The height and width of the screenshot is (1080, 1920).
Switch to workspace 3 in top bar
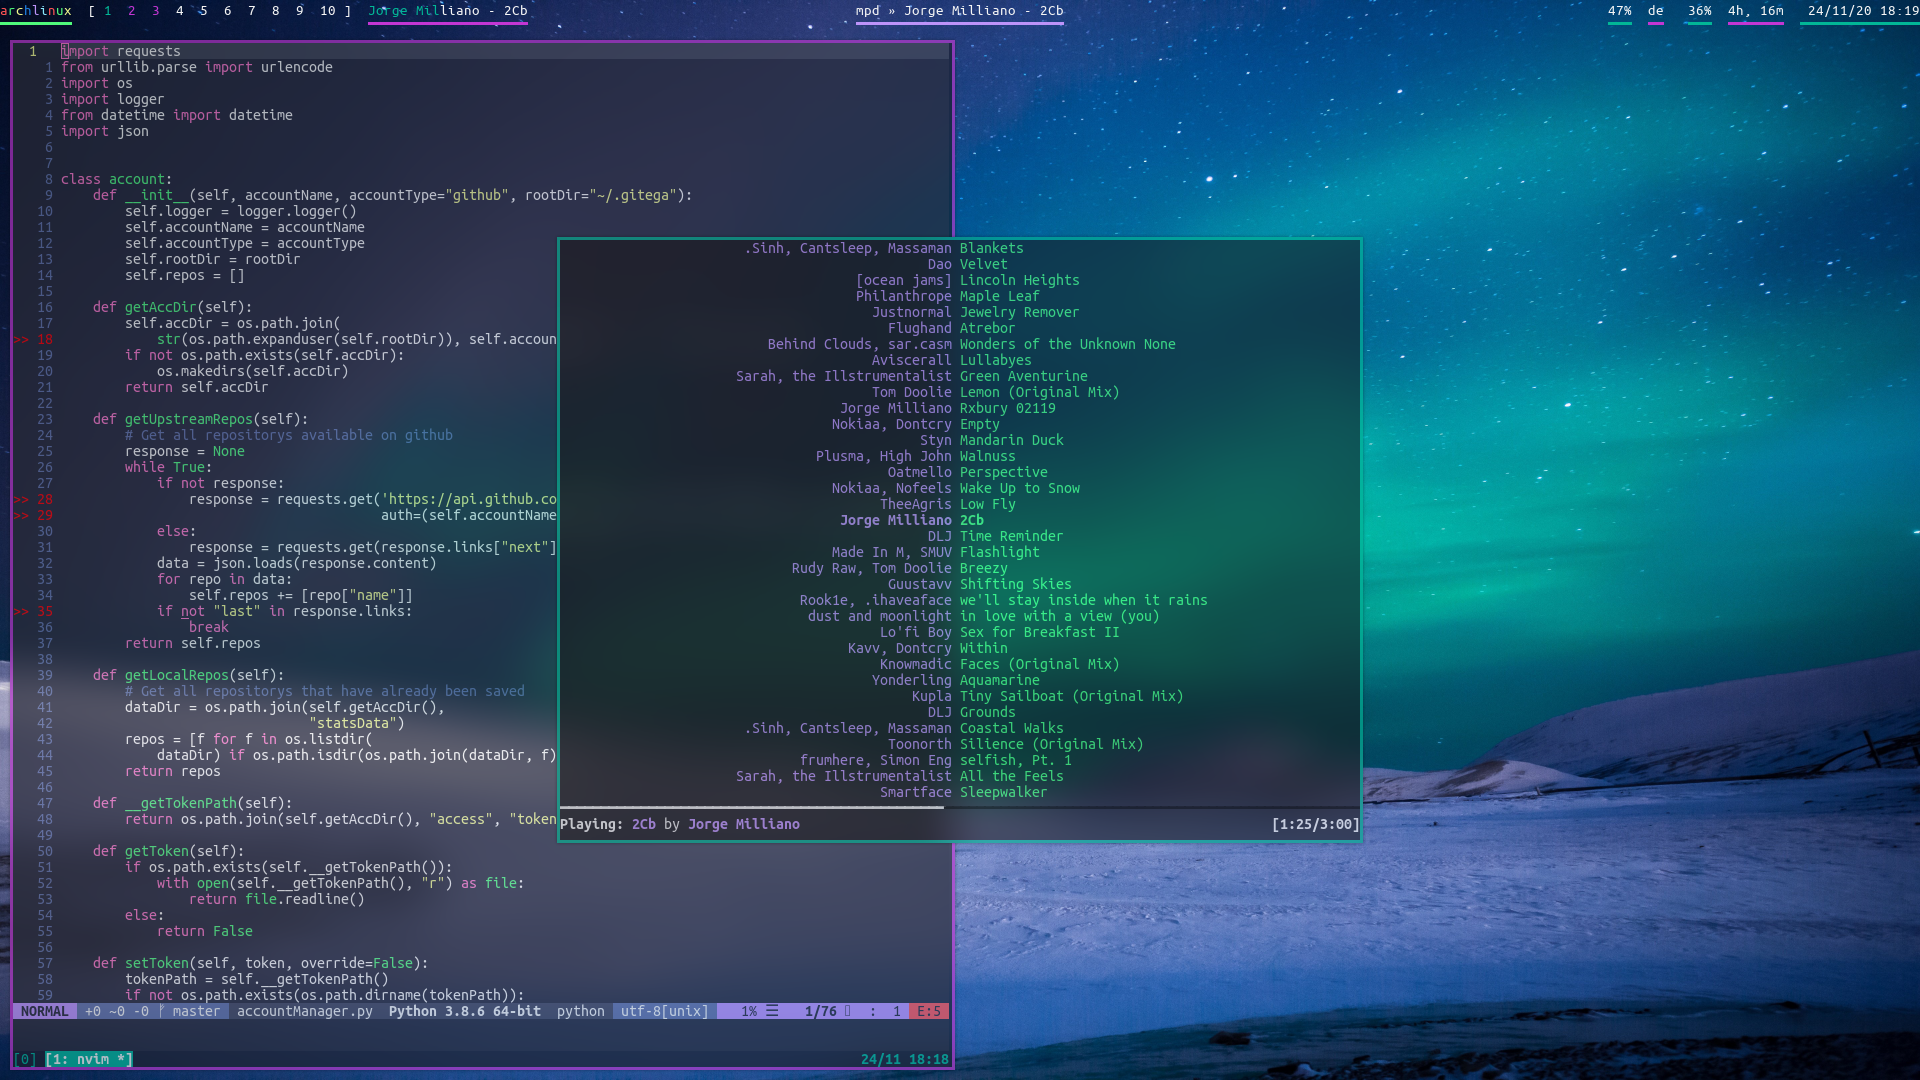(x=155, y=11)
